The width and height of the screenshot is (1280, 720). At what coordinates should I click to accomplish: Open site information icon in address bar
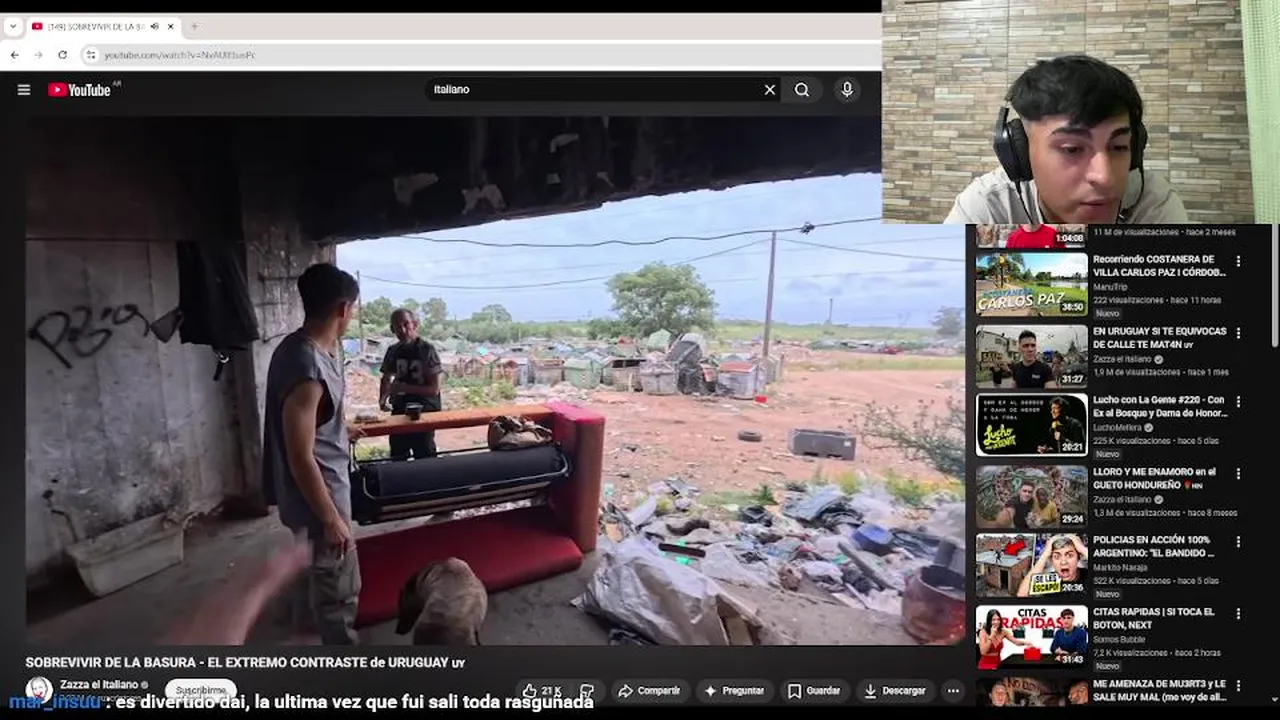click(x=91, y=55)
